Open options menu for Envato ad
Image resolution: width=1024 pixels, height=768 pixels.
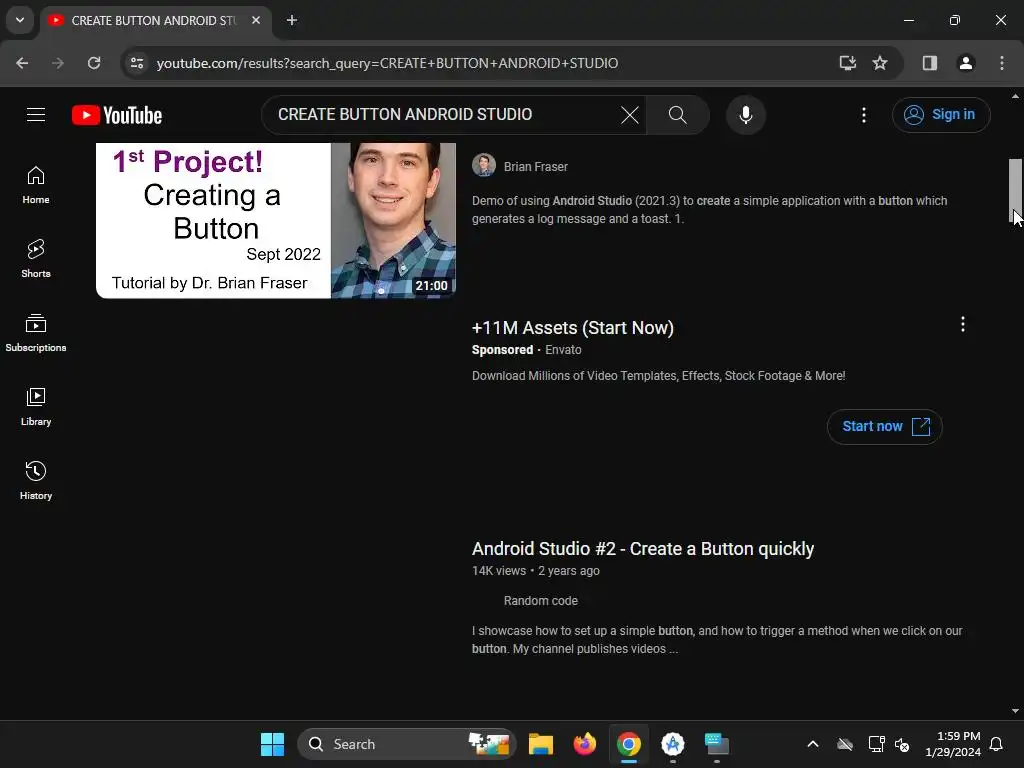(x=963, y=324)
